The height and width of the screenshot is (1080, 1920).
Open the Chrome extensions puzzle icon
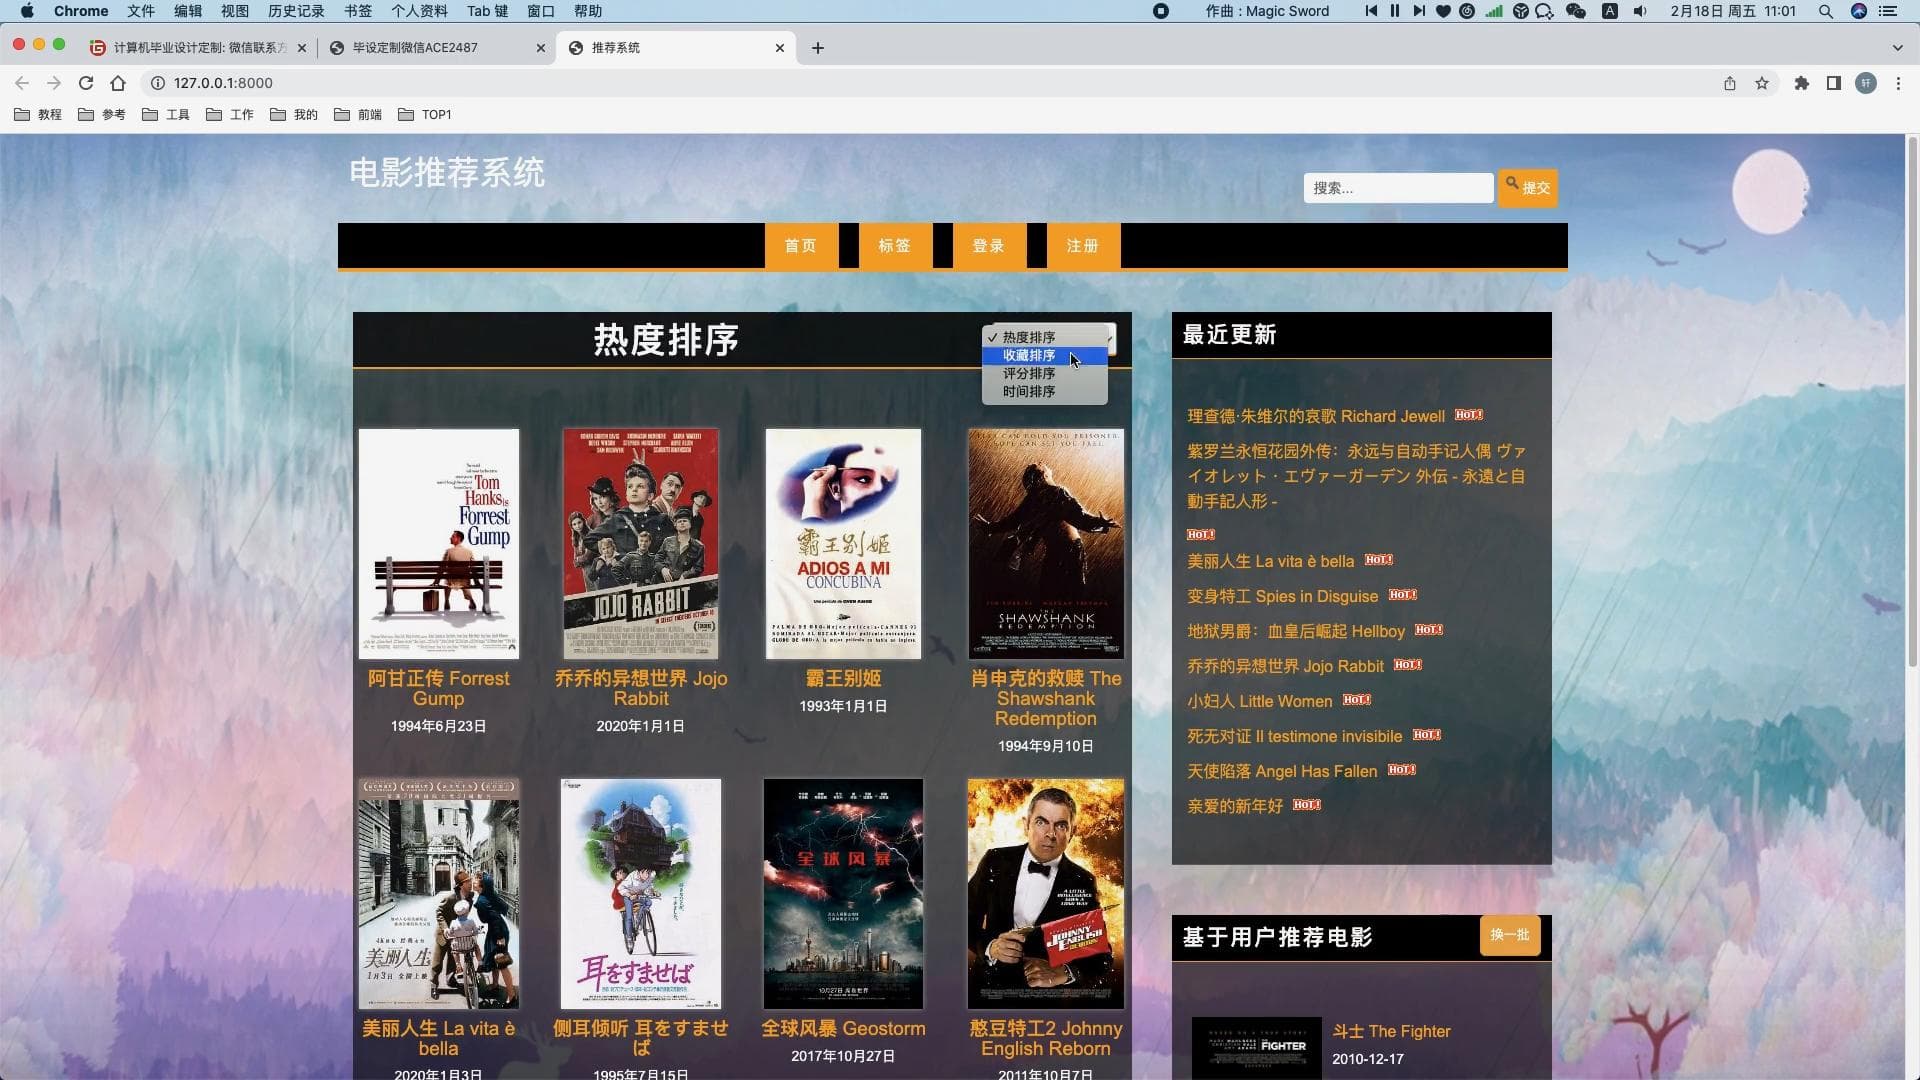point(1802,83)
